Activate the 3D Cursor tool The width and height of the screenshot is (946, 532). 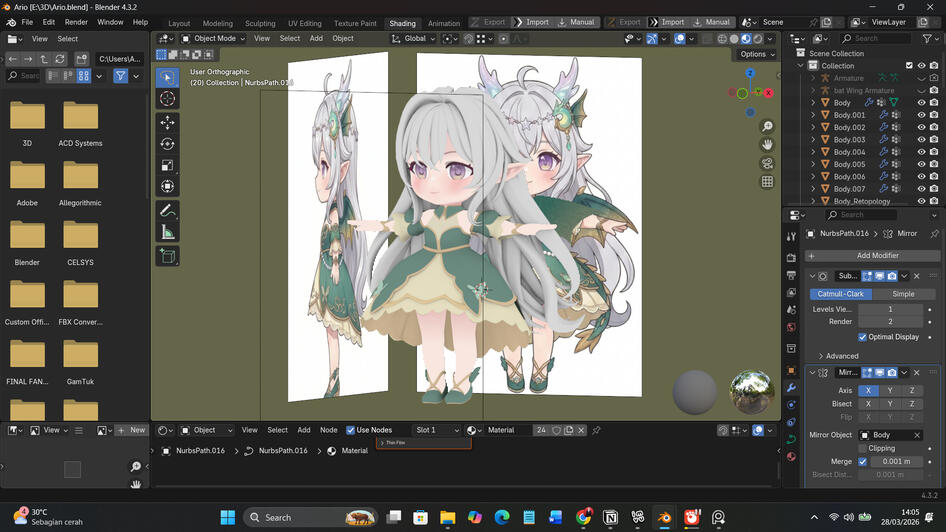(x=168, y=98)
